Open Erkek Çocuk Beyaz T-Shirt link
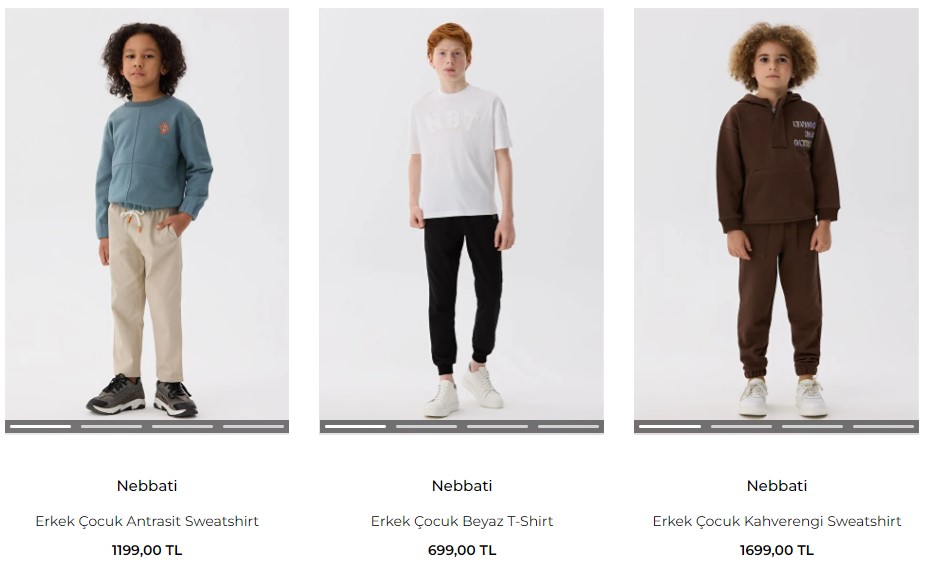Viewport: 931px width, 583px height. [x=462, y=521]
